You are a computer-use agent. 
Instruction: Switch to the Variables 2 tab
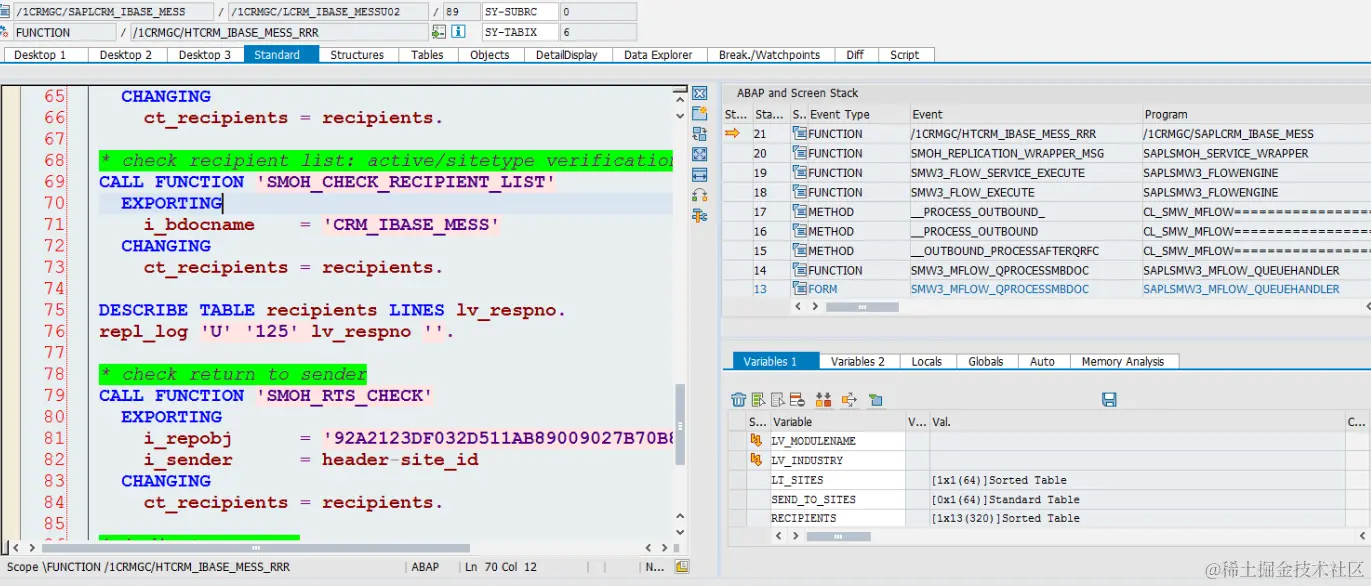pyautogui.click(x=858, y=361)
